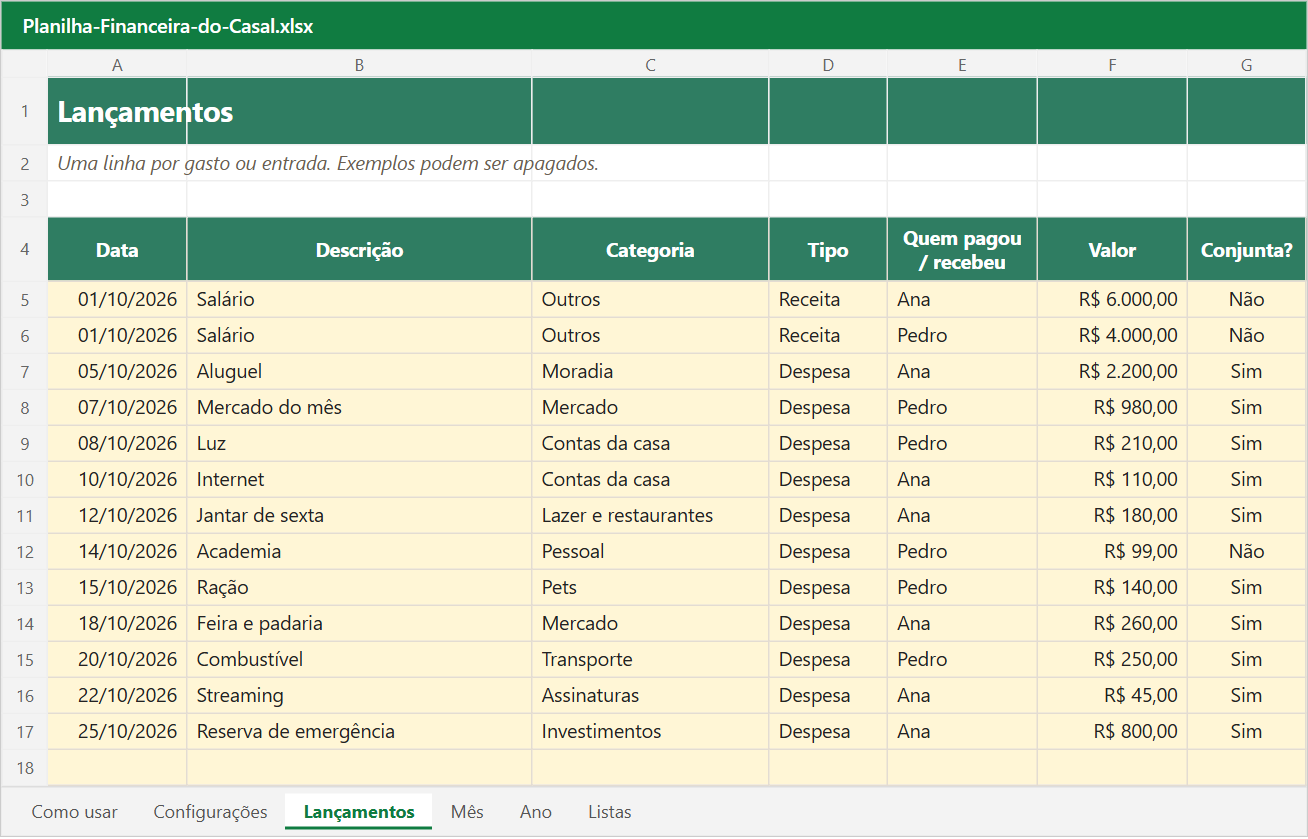Select the cell with date 05/10/2026
1308x839 pixels.
pos(117,372)
